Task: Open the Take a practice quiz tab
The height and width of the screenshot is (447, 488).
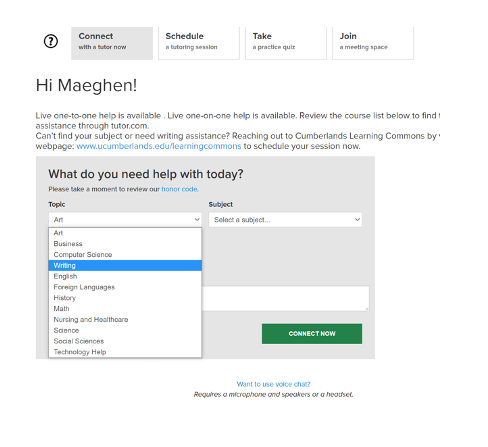Action: coord(286,43)
